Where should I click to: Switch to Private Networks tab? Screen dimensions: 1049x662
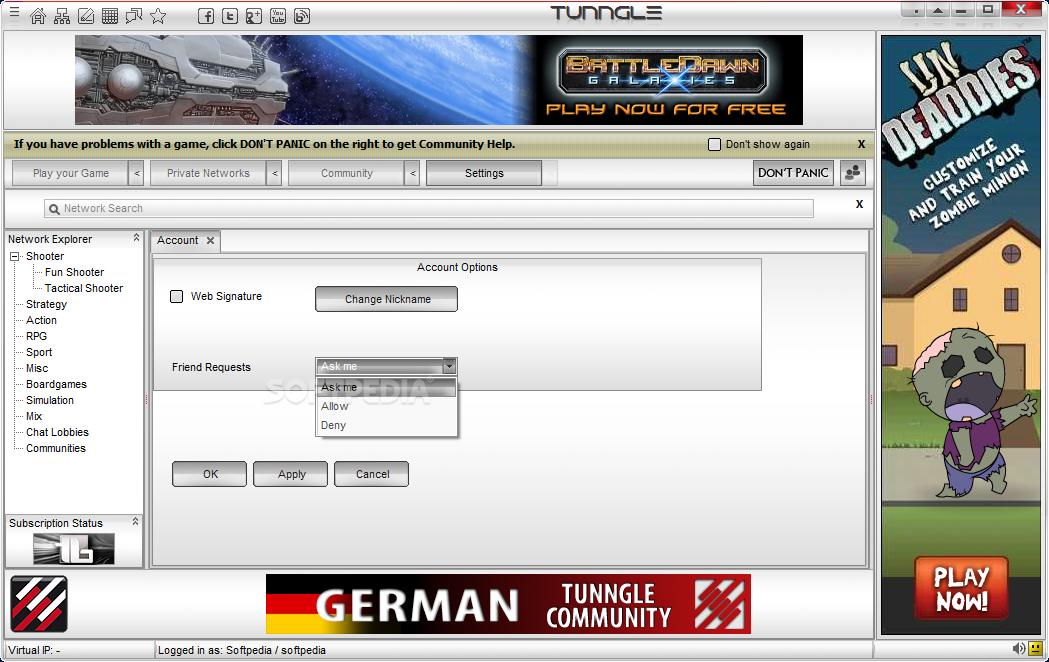pos(208,174)
